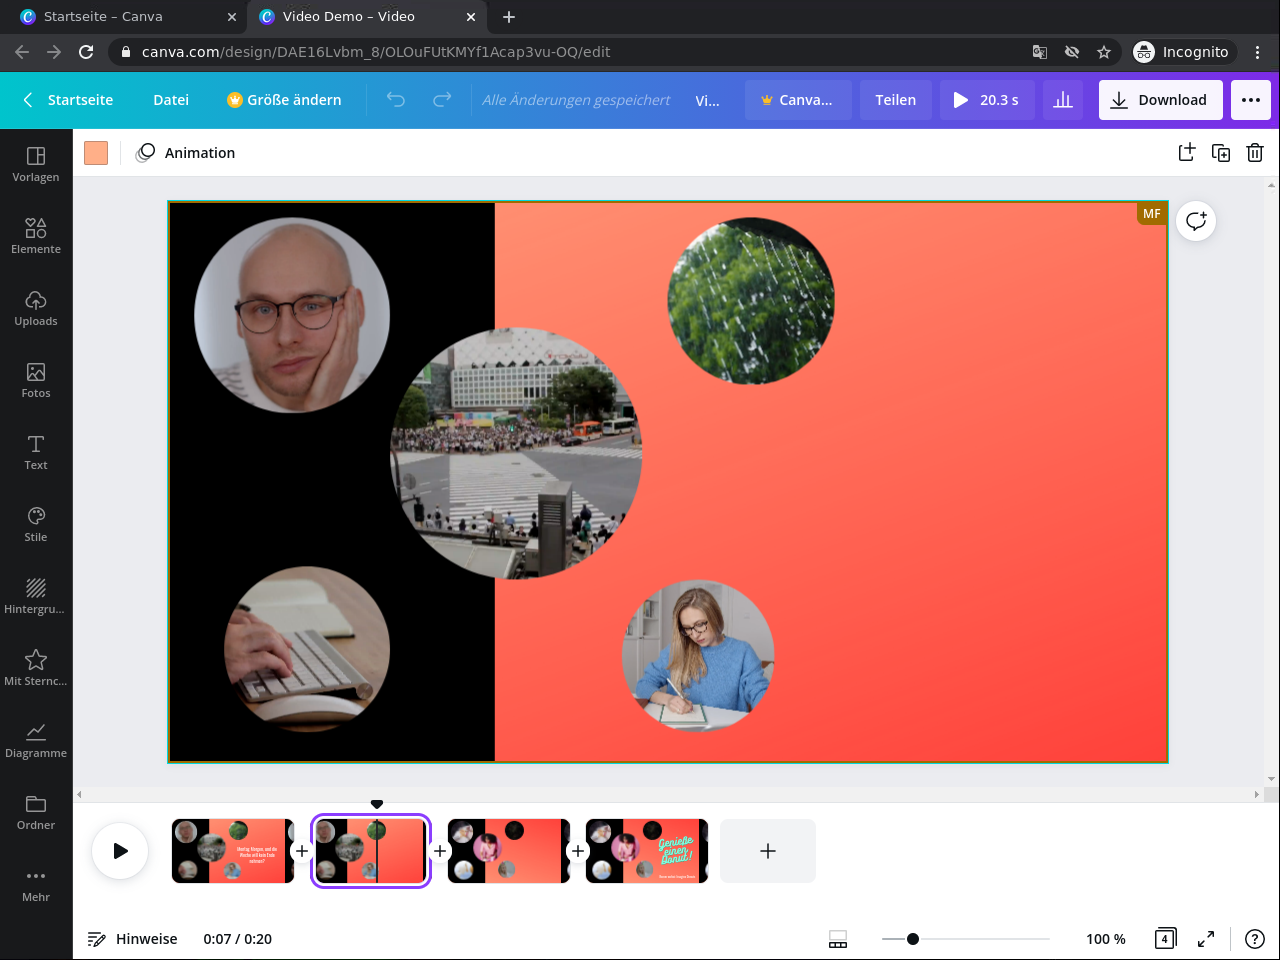Switch to grid view icon

[x=838, y=939]
